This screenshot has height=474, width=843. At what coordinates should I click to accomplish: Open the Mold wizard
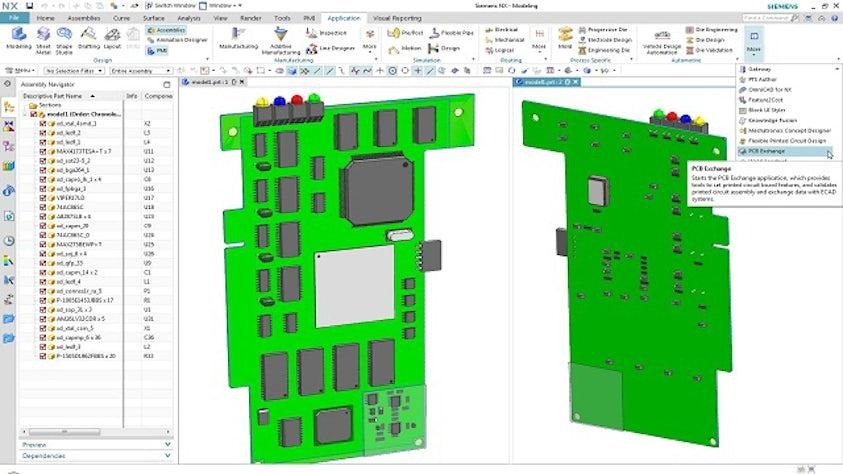point(565,38)
